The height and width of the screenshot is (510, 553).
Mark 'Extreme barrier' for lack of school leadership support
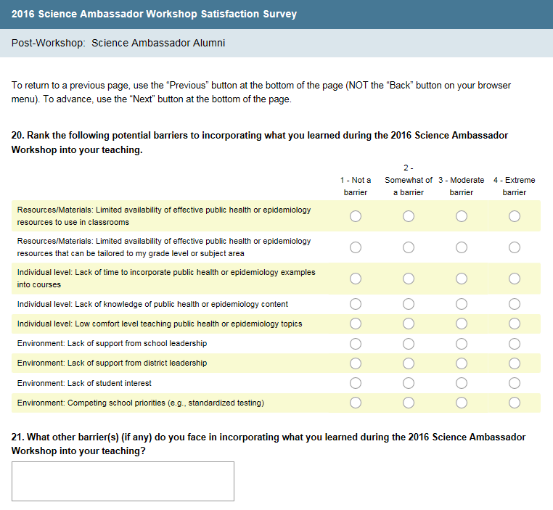(514, 344)
